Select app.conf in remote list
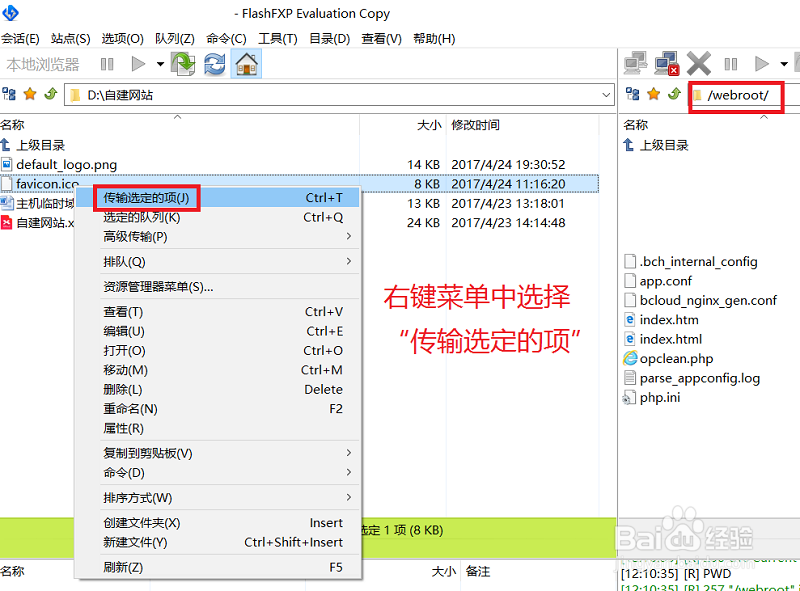Viewport: 800px width, 591px height. (x=658, y=281)
